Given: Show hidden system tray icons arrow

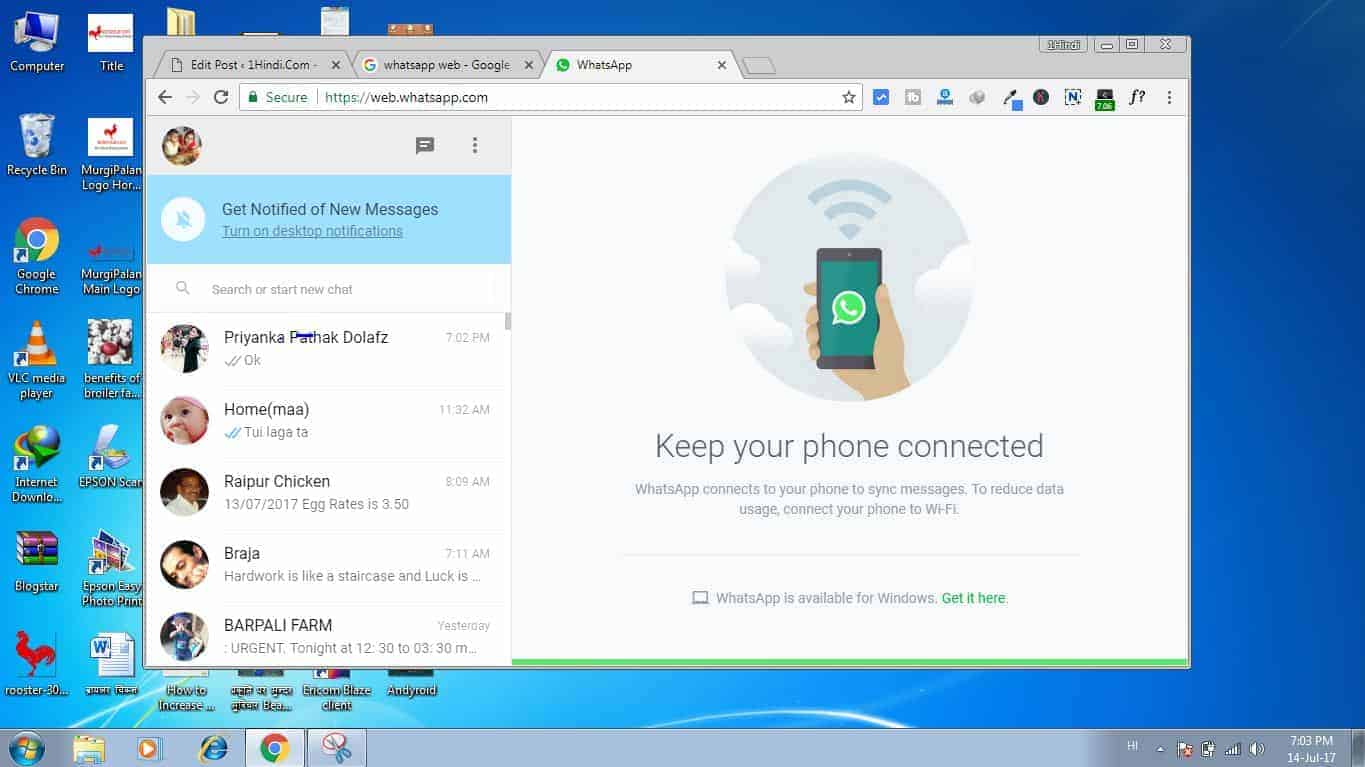Looking at the screenshot, I should [x=1160, y=748].
